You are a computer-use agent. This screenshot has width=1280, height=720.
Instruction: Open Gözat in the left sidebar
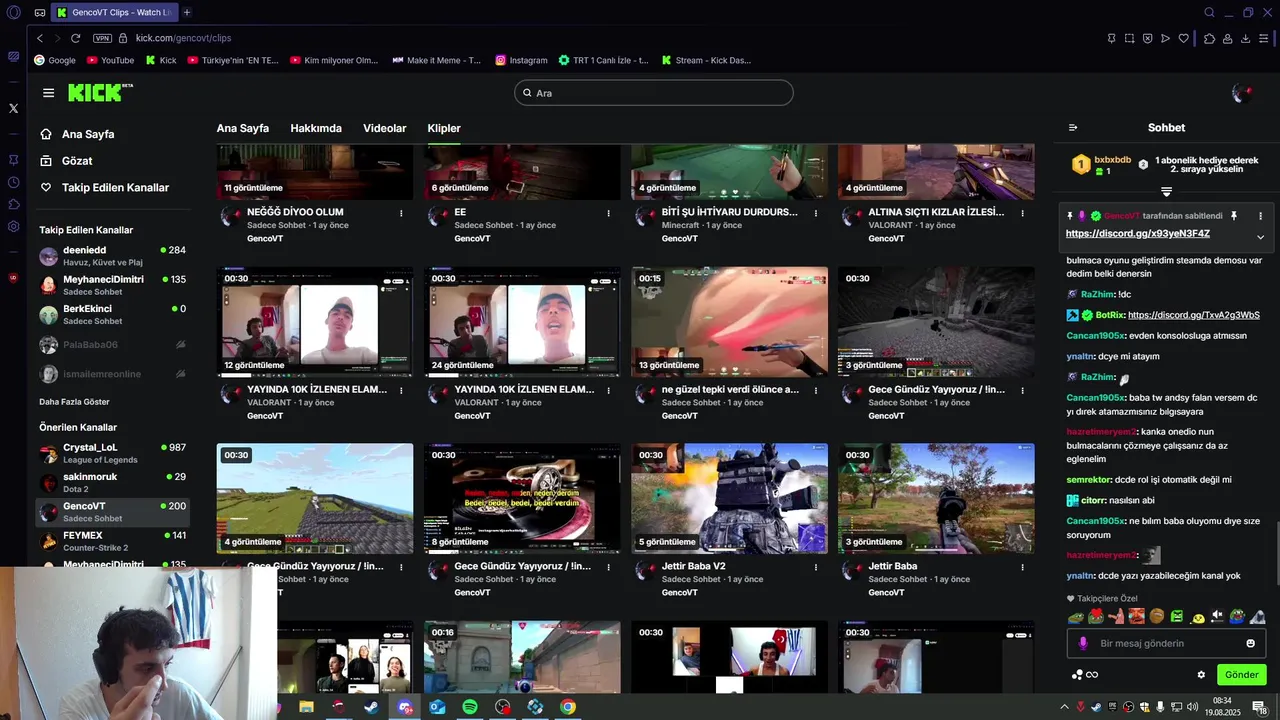(x=77, y=161)
